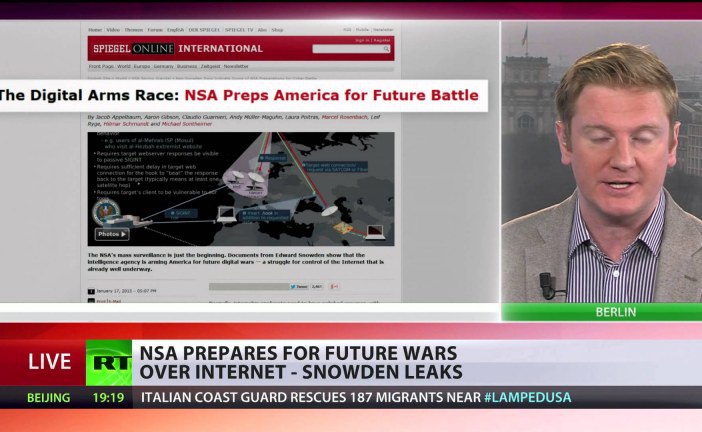Screen dimensions: 702x432
Task: Click the Mobile link at top right
Action: 362,30
